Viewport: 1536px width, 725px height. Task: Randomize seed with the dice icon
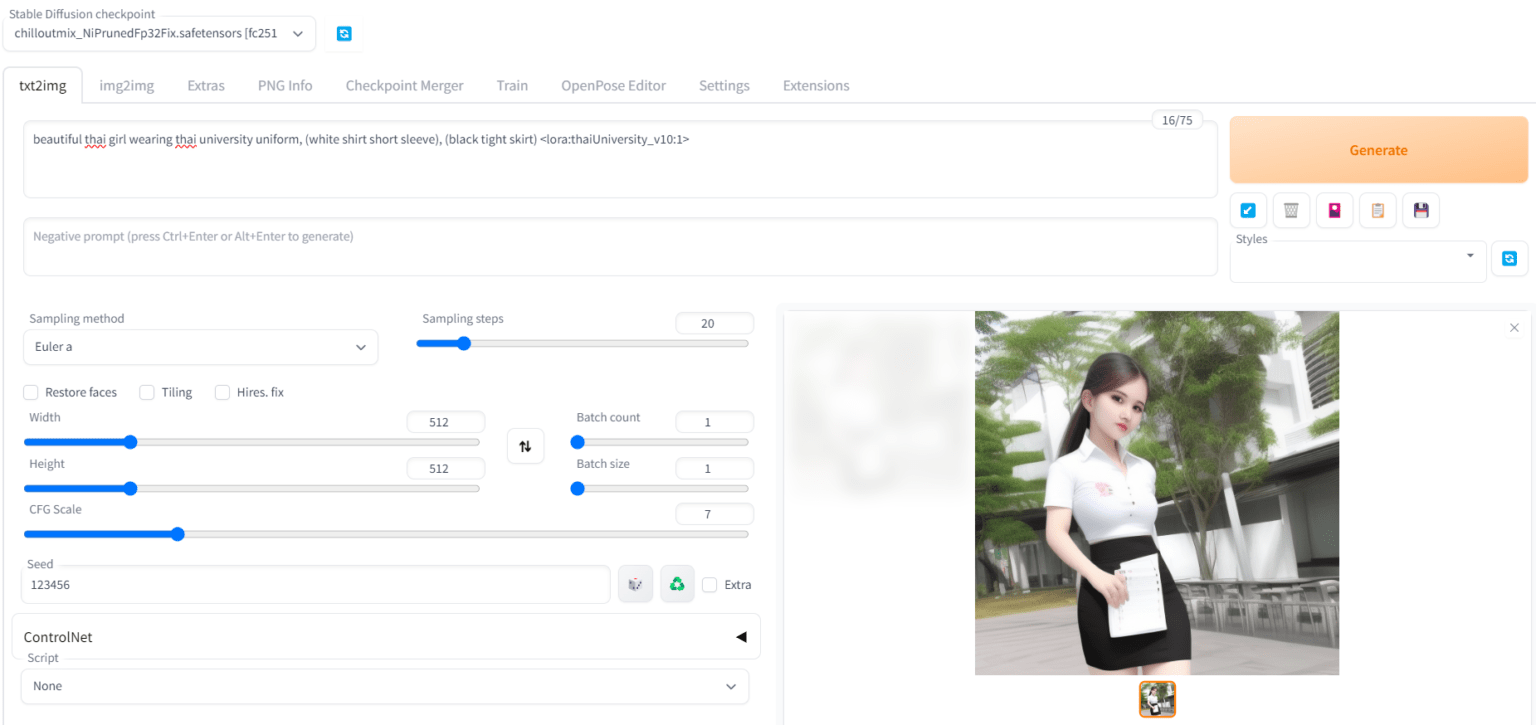635,584
